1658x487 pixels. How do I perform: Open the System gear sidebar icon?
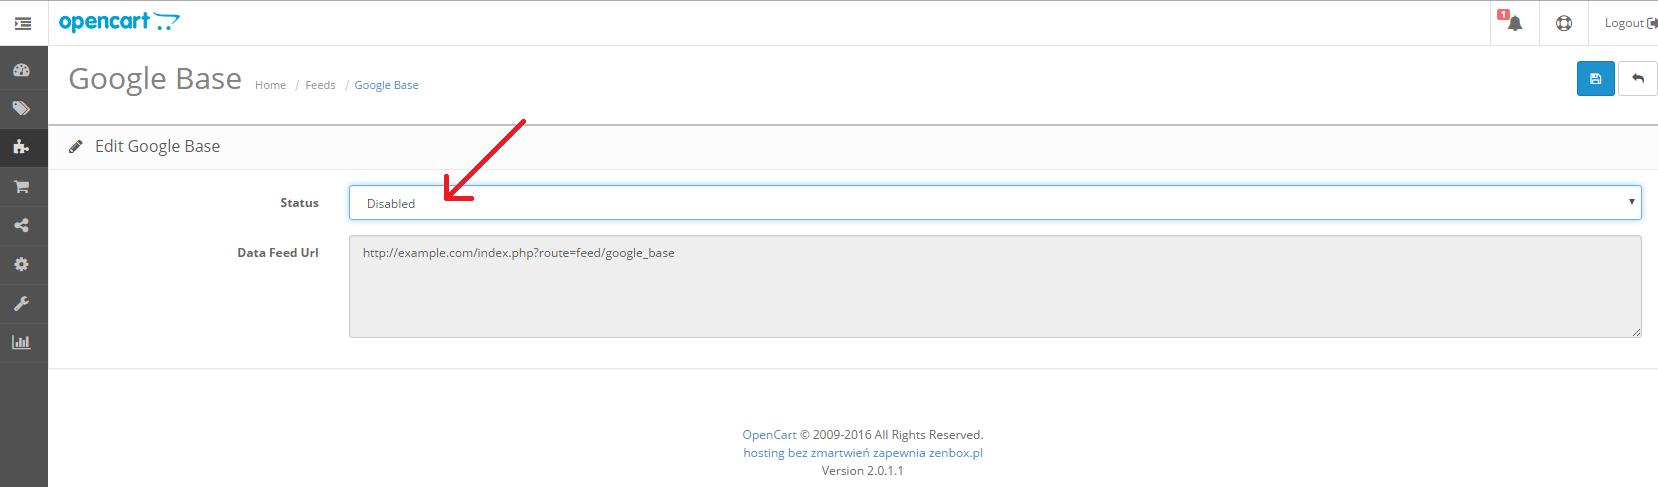coord(21,264)
